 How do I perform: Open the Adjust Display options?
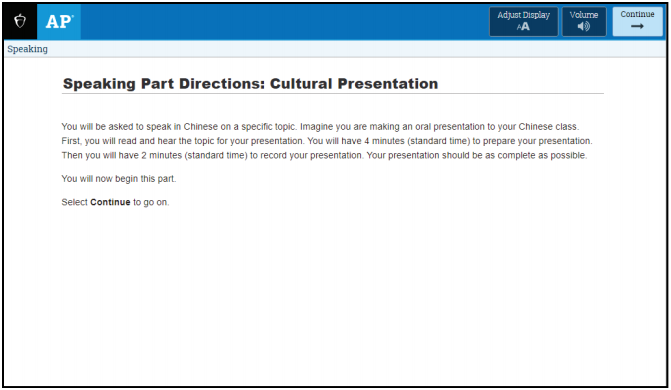523,21
